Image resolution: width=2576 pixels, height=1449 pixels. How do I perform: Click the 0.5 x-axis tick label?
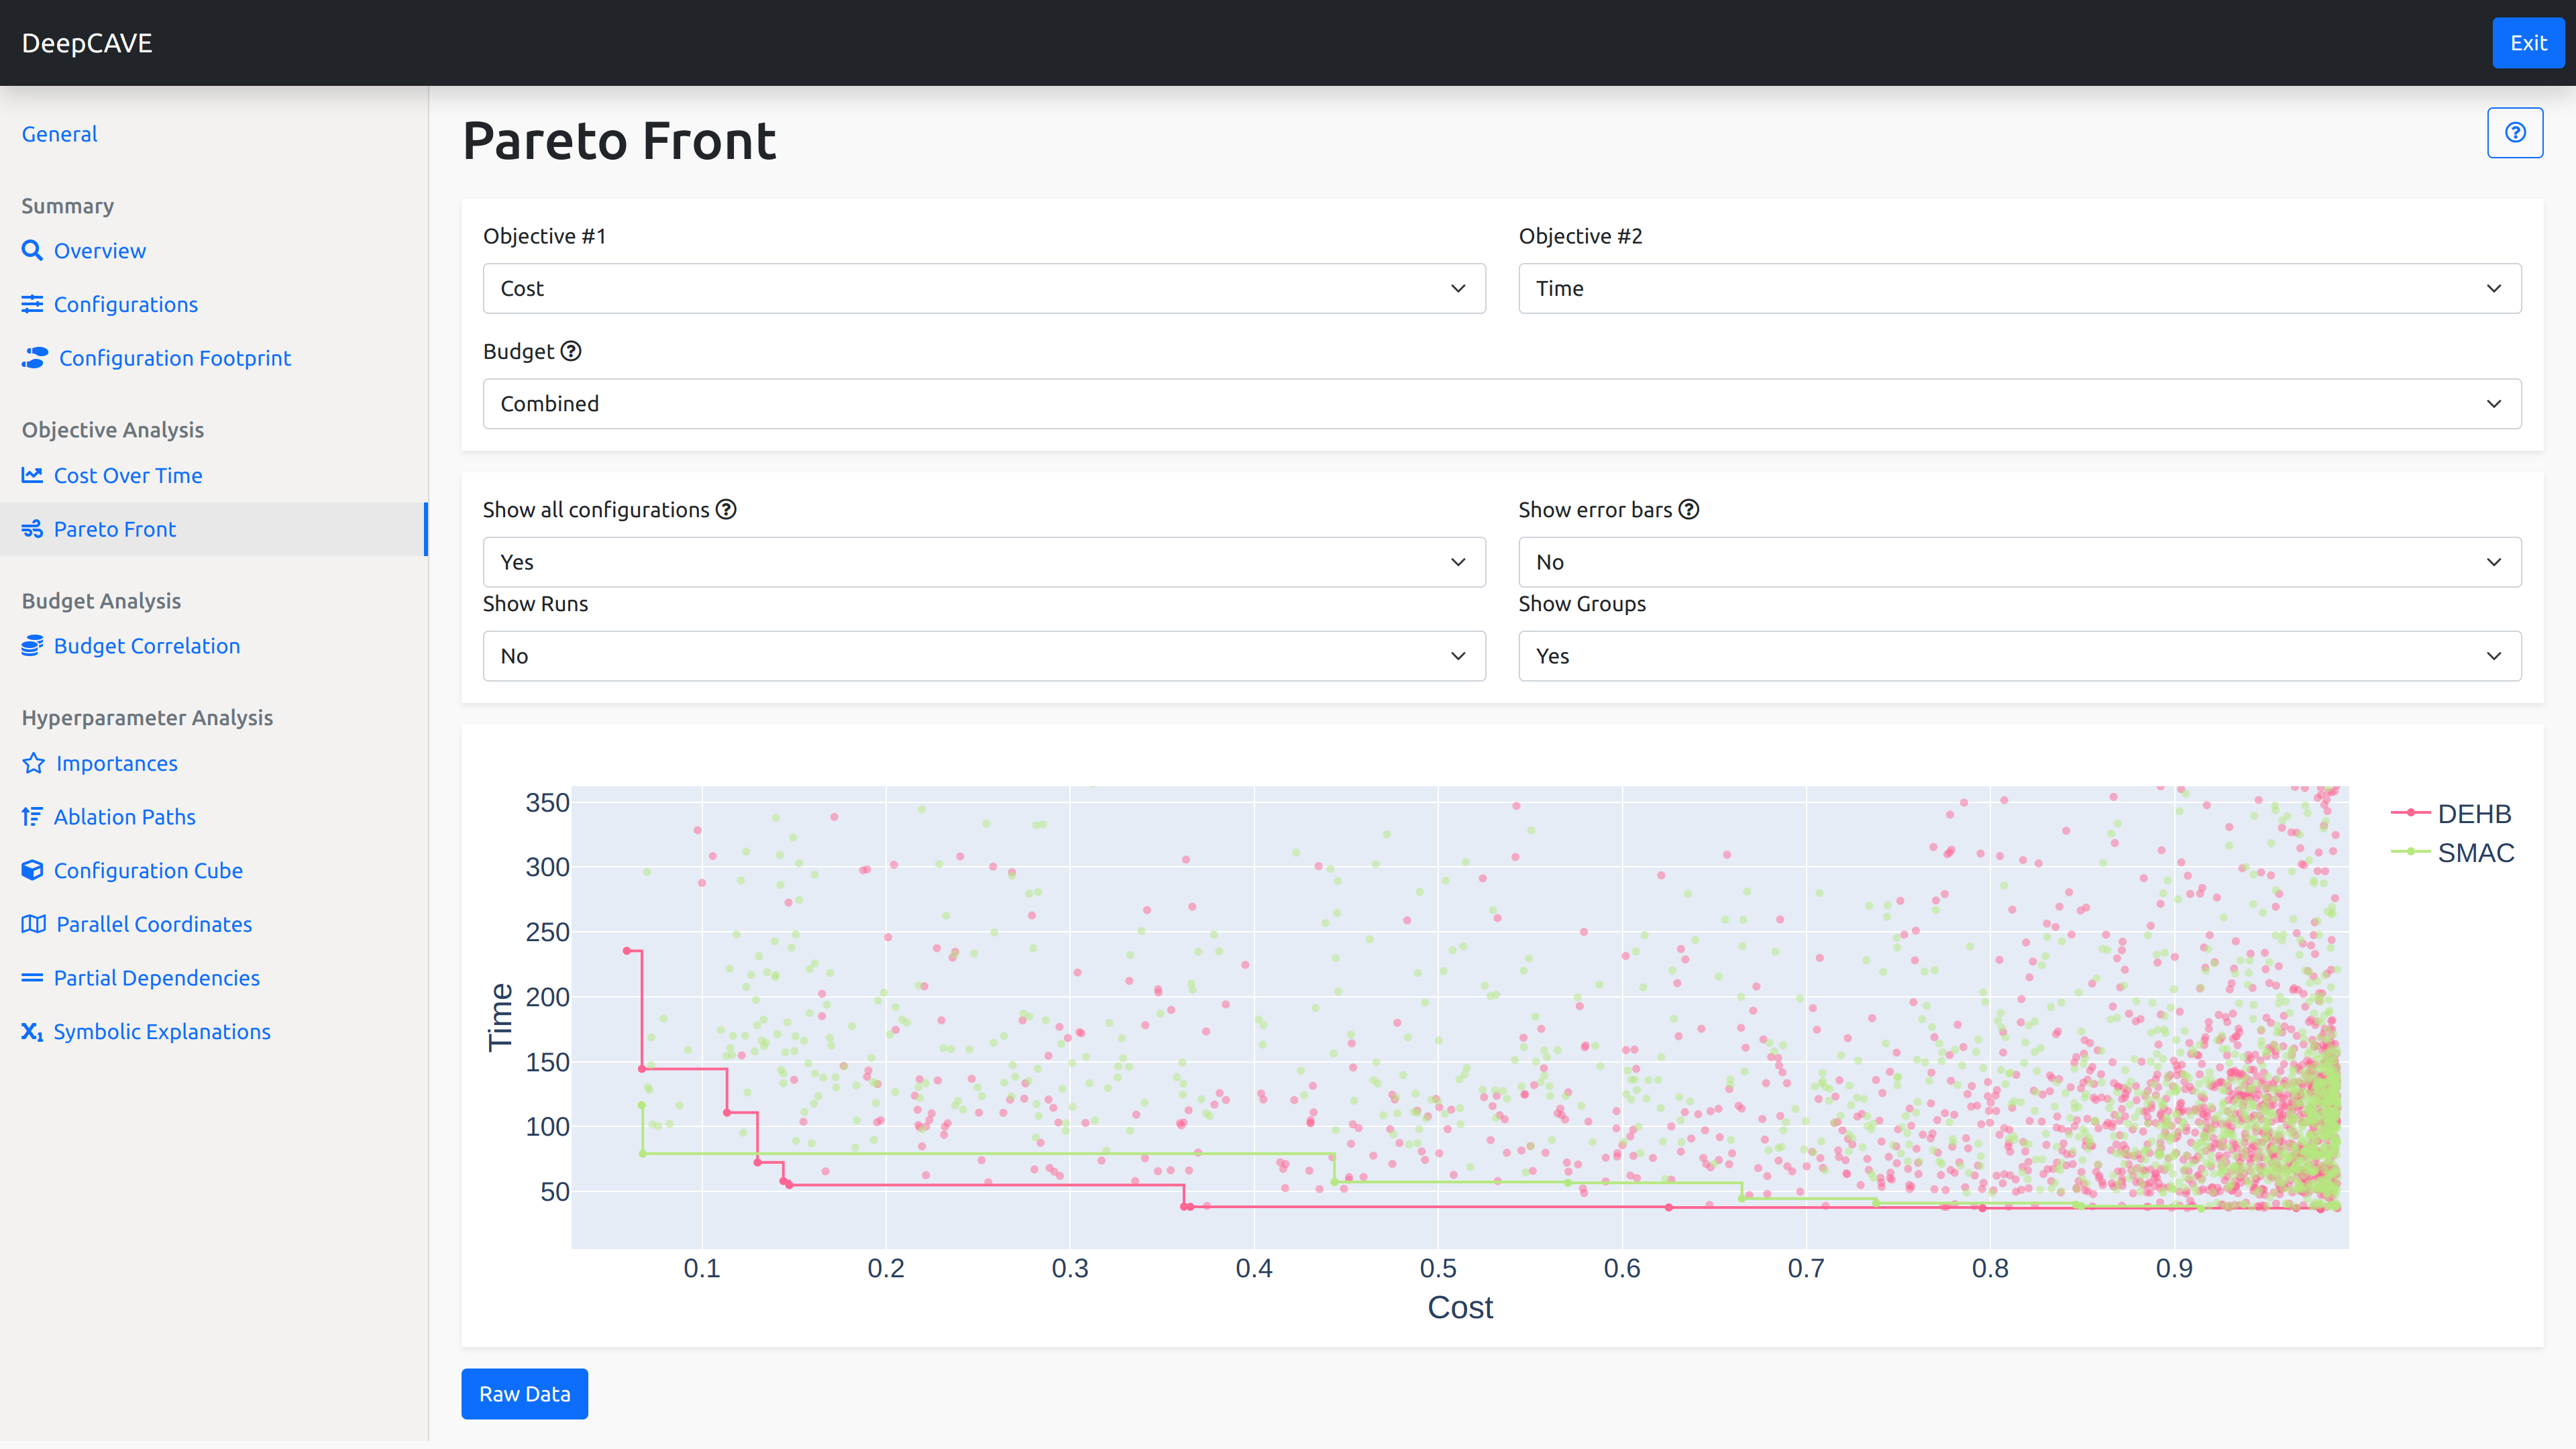[1438, 1268]
